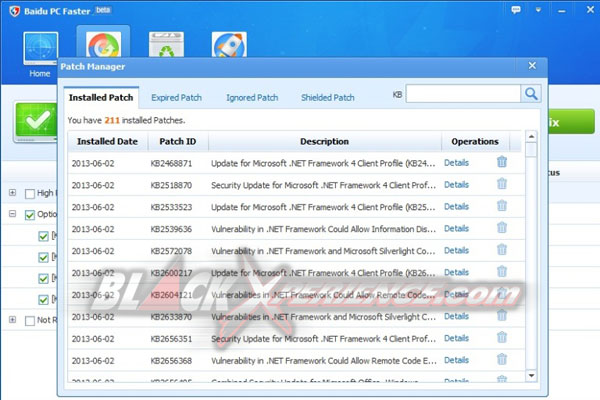The image size is (600, 400).
Task: Delete patch KB2600217 with trash icon
Action: click(502, 271)
